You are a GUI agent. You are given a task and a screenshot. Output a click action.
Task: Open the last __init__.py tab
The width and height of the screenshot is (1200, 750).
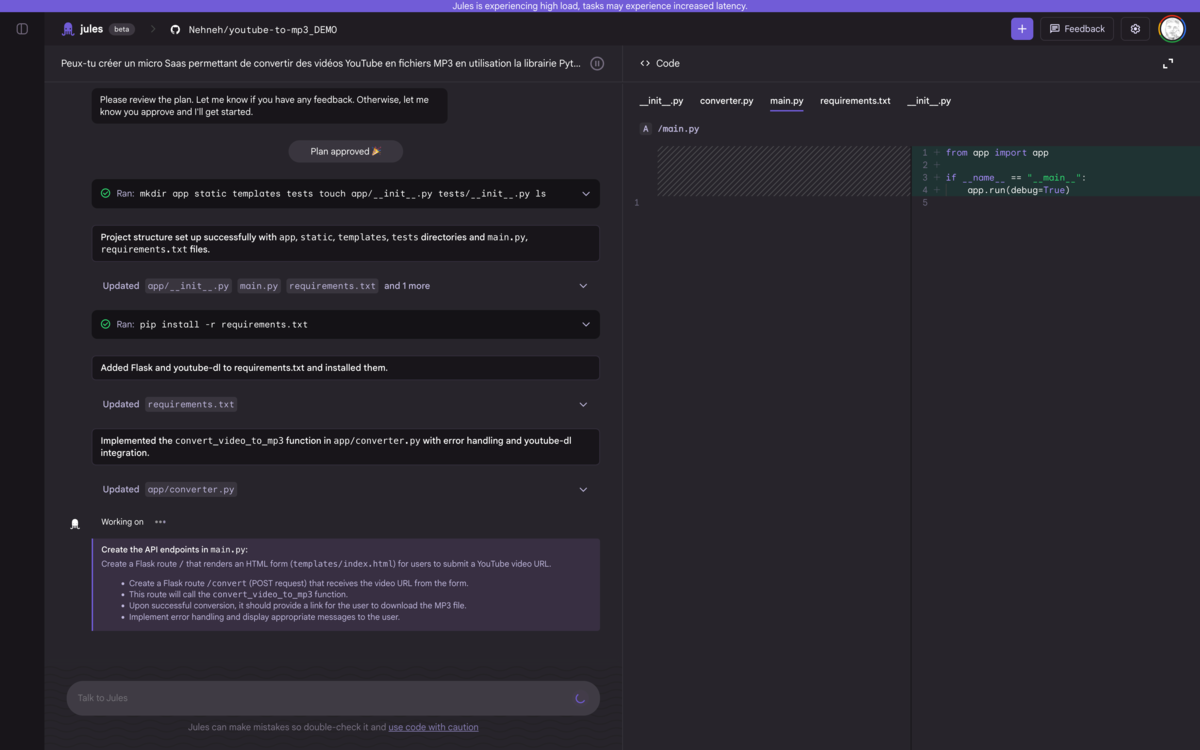pyautogui.click(x=929, y=101)
